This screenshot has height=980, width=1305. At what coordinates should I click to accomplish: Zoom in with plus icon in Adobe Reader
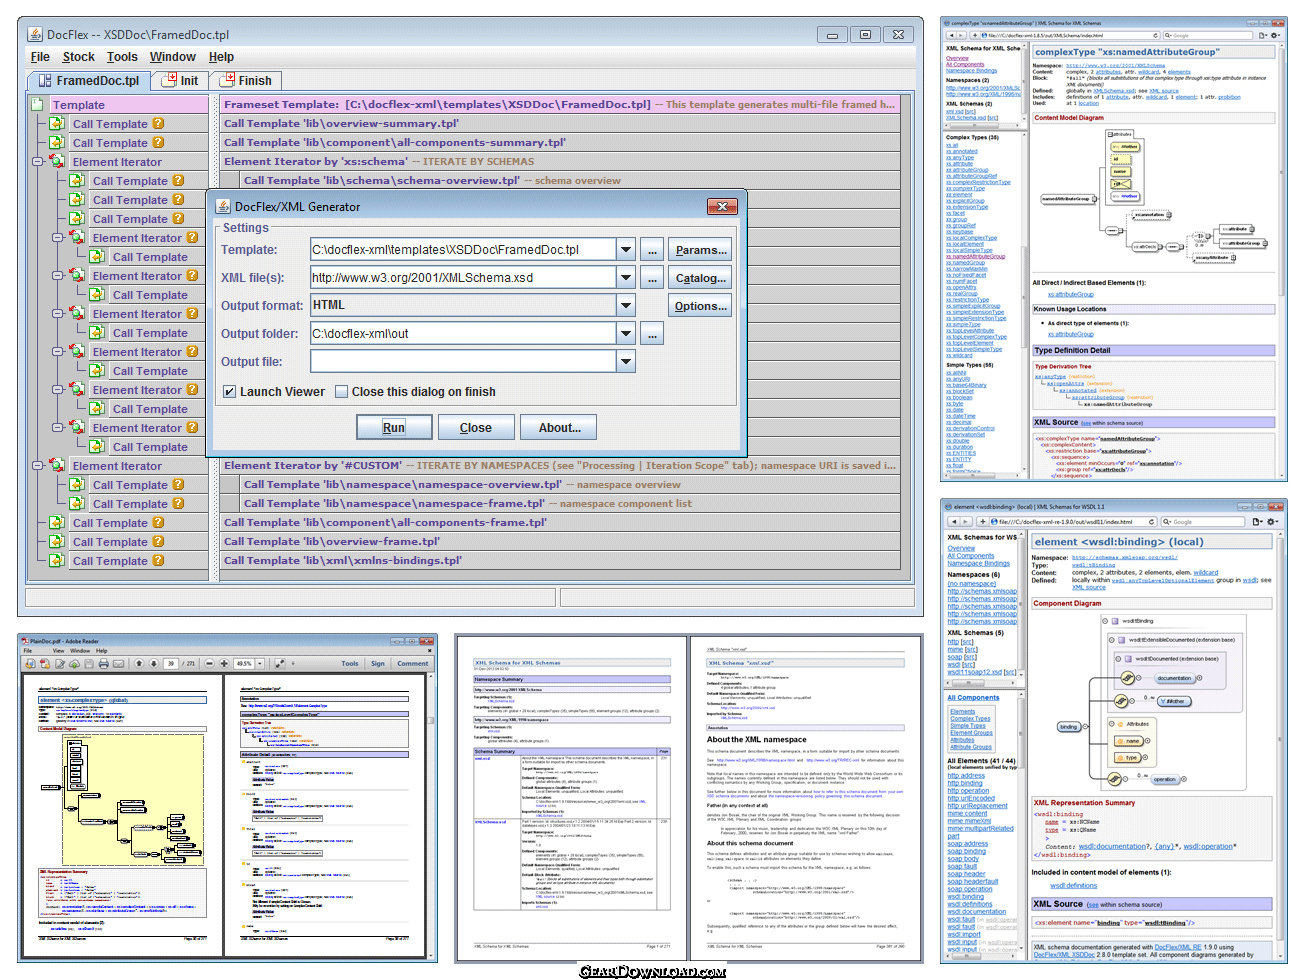click(223, 663)
